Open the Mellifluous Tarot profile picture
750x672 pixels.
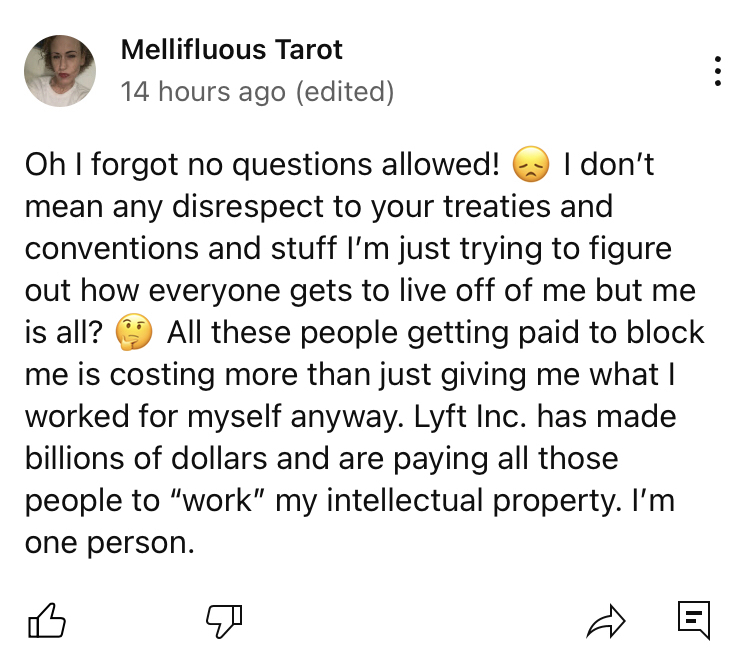click(x=60, y=71)
